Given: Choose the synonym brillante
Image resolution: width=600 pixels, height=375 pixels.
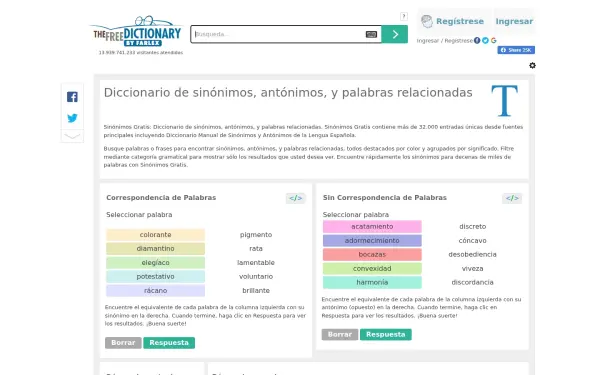Looking at the screenshot, I should pyautogui.click(x=256, y=290).
